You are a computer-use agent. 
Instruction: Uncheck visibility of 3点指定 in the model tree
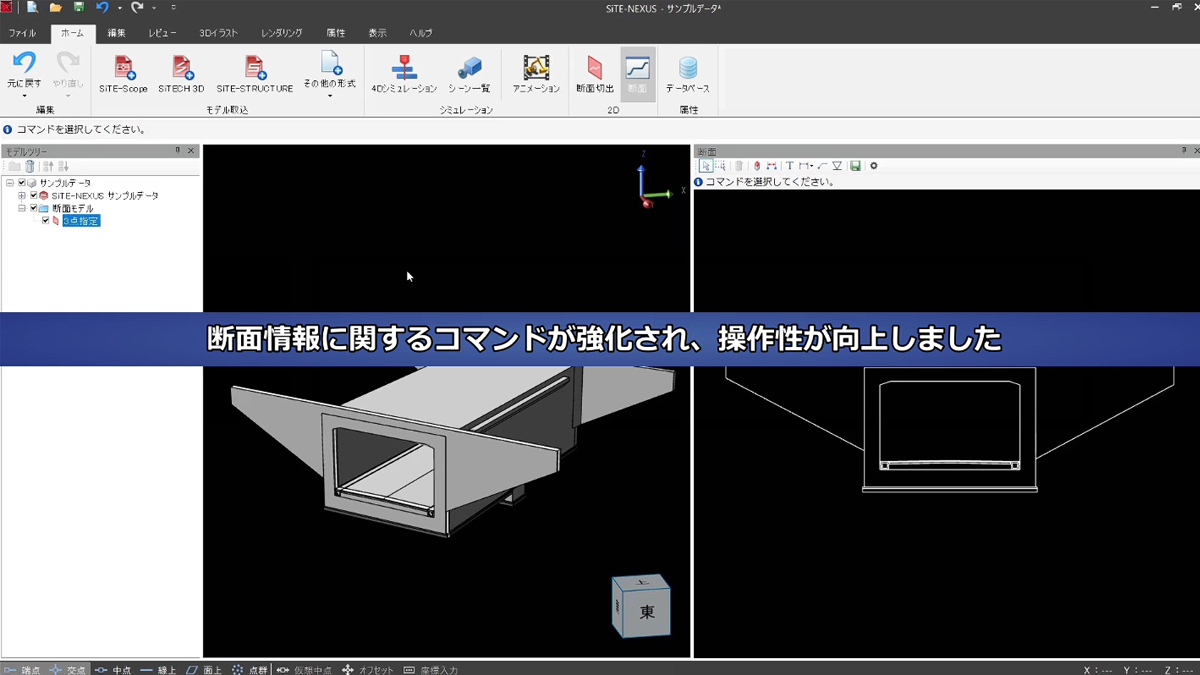tap(46, 220)
